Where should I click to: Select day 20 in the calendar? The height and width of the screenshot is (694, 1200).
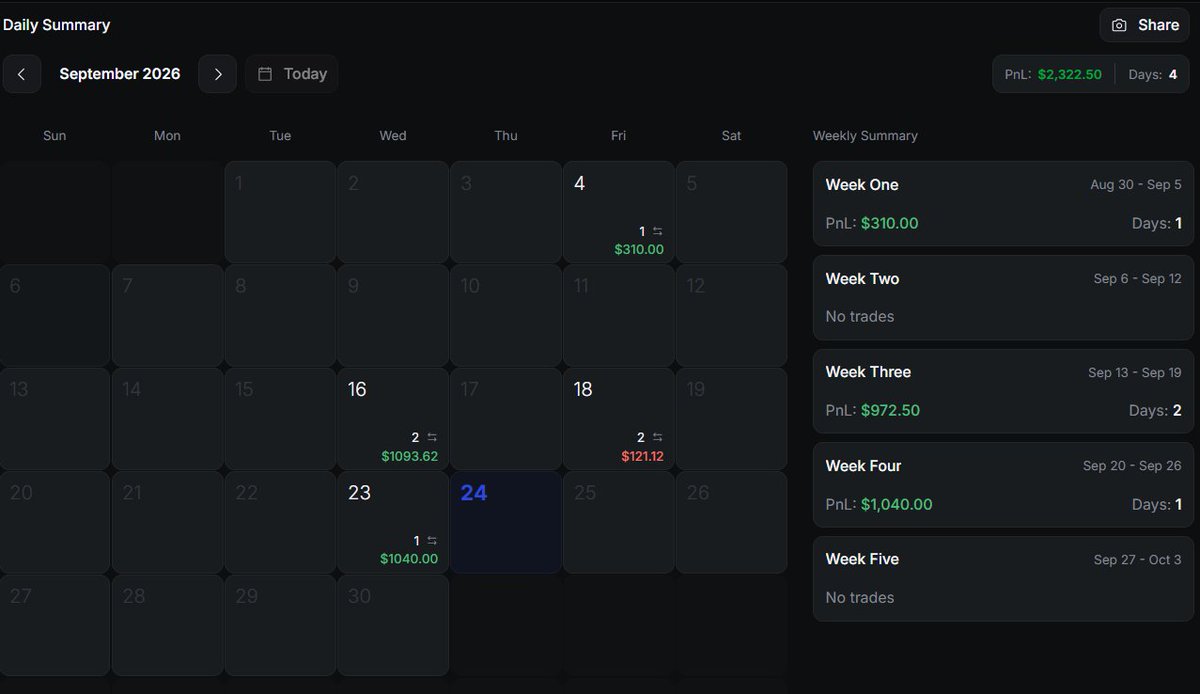(x=55, y=522)
